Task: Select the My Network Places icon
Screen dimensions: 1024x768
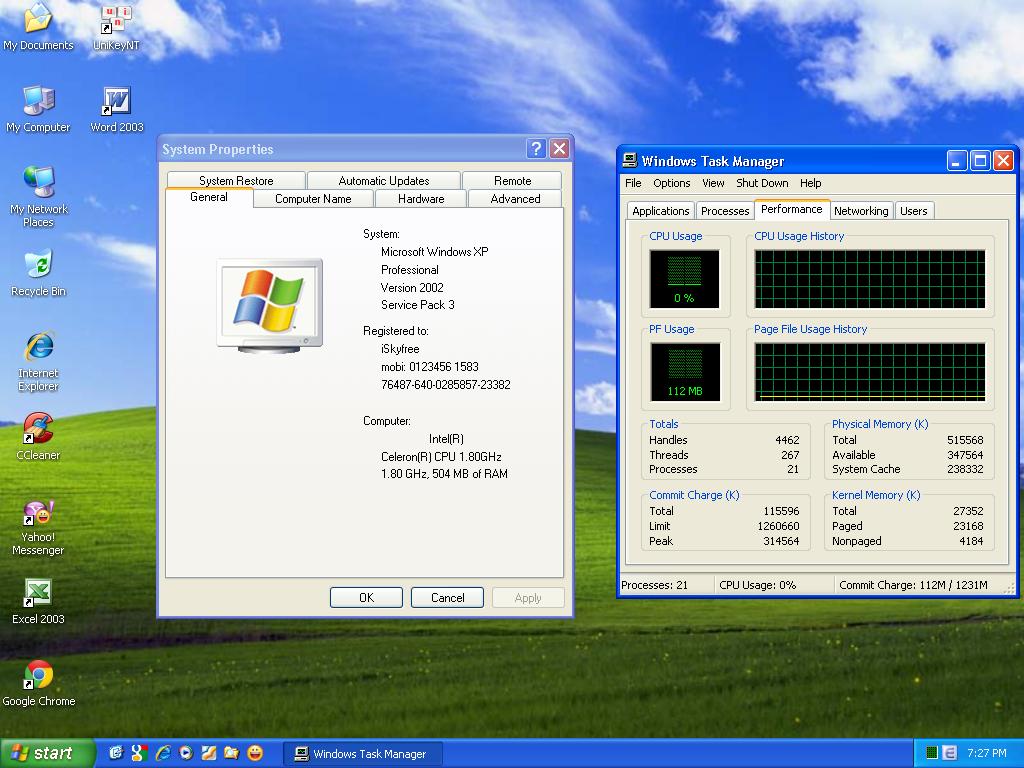Action: tap(39, 197)
